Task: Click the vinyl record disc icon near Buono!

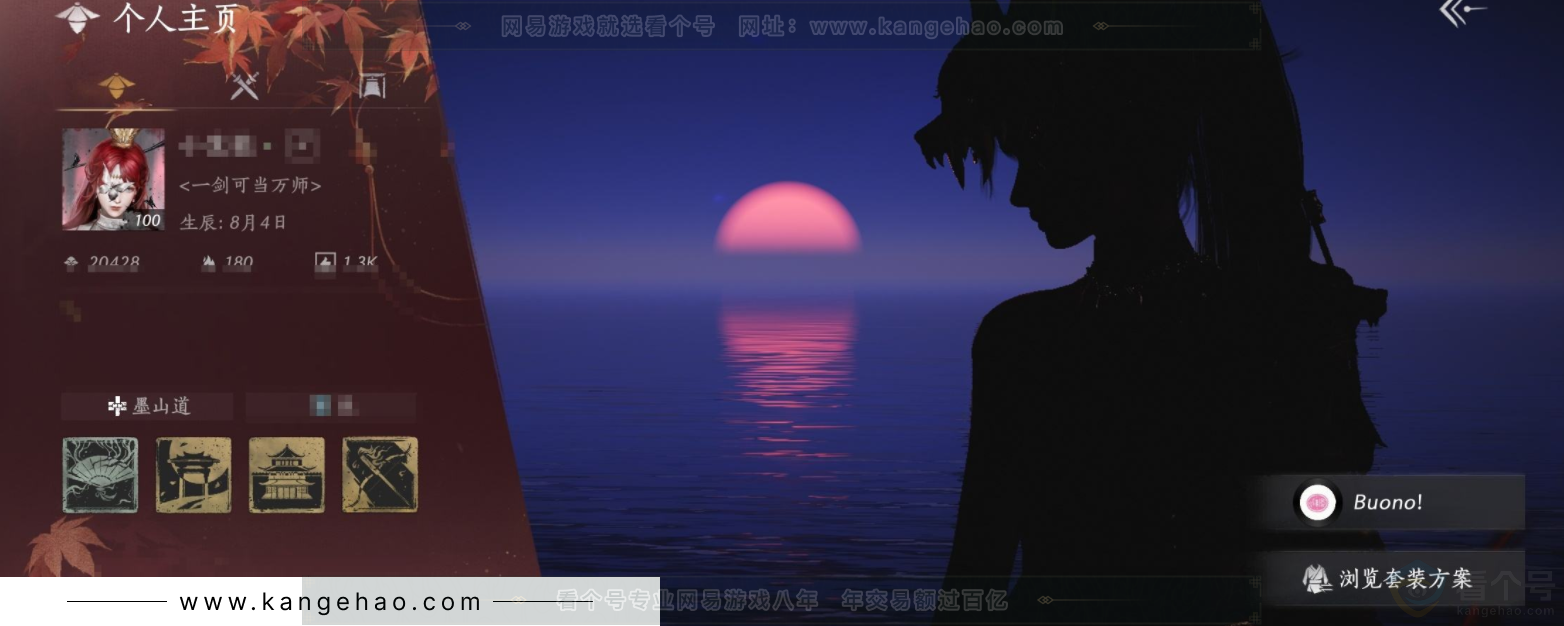Action: [1317, 502]
